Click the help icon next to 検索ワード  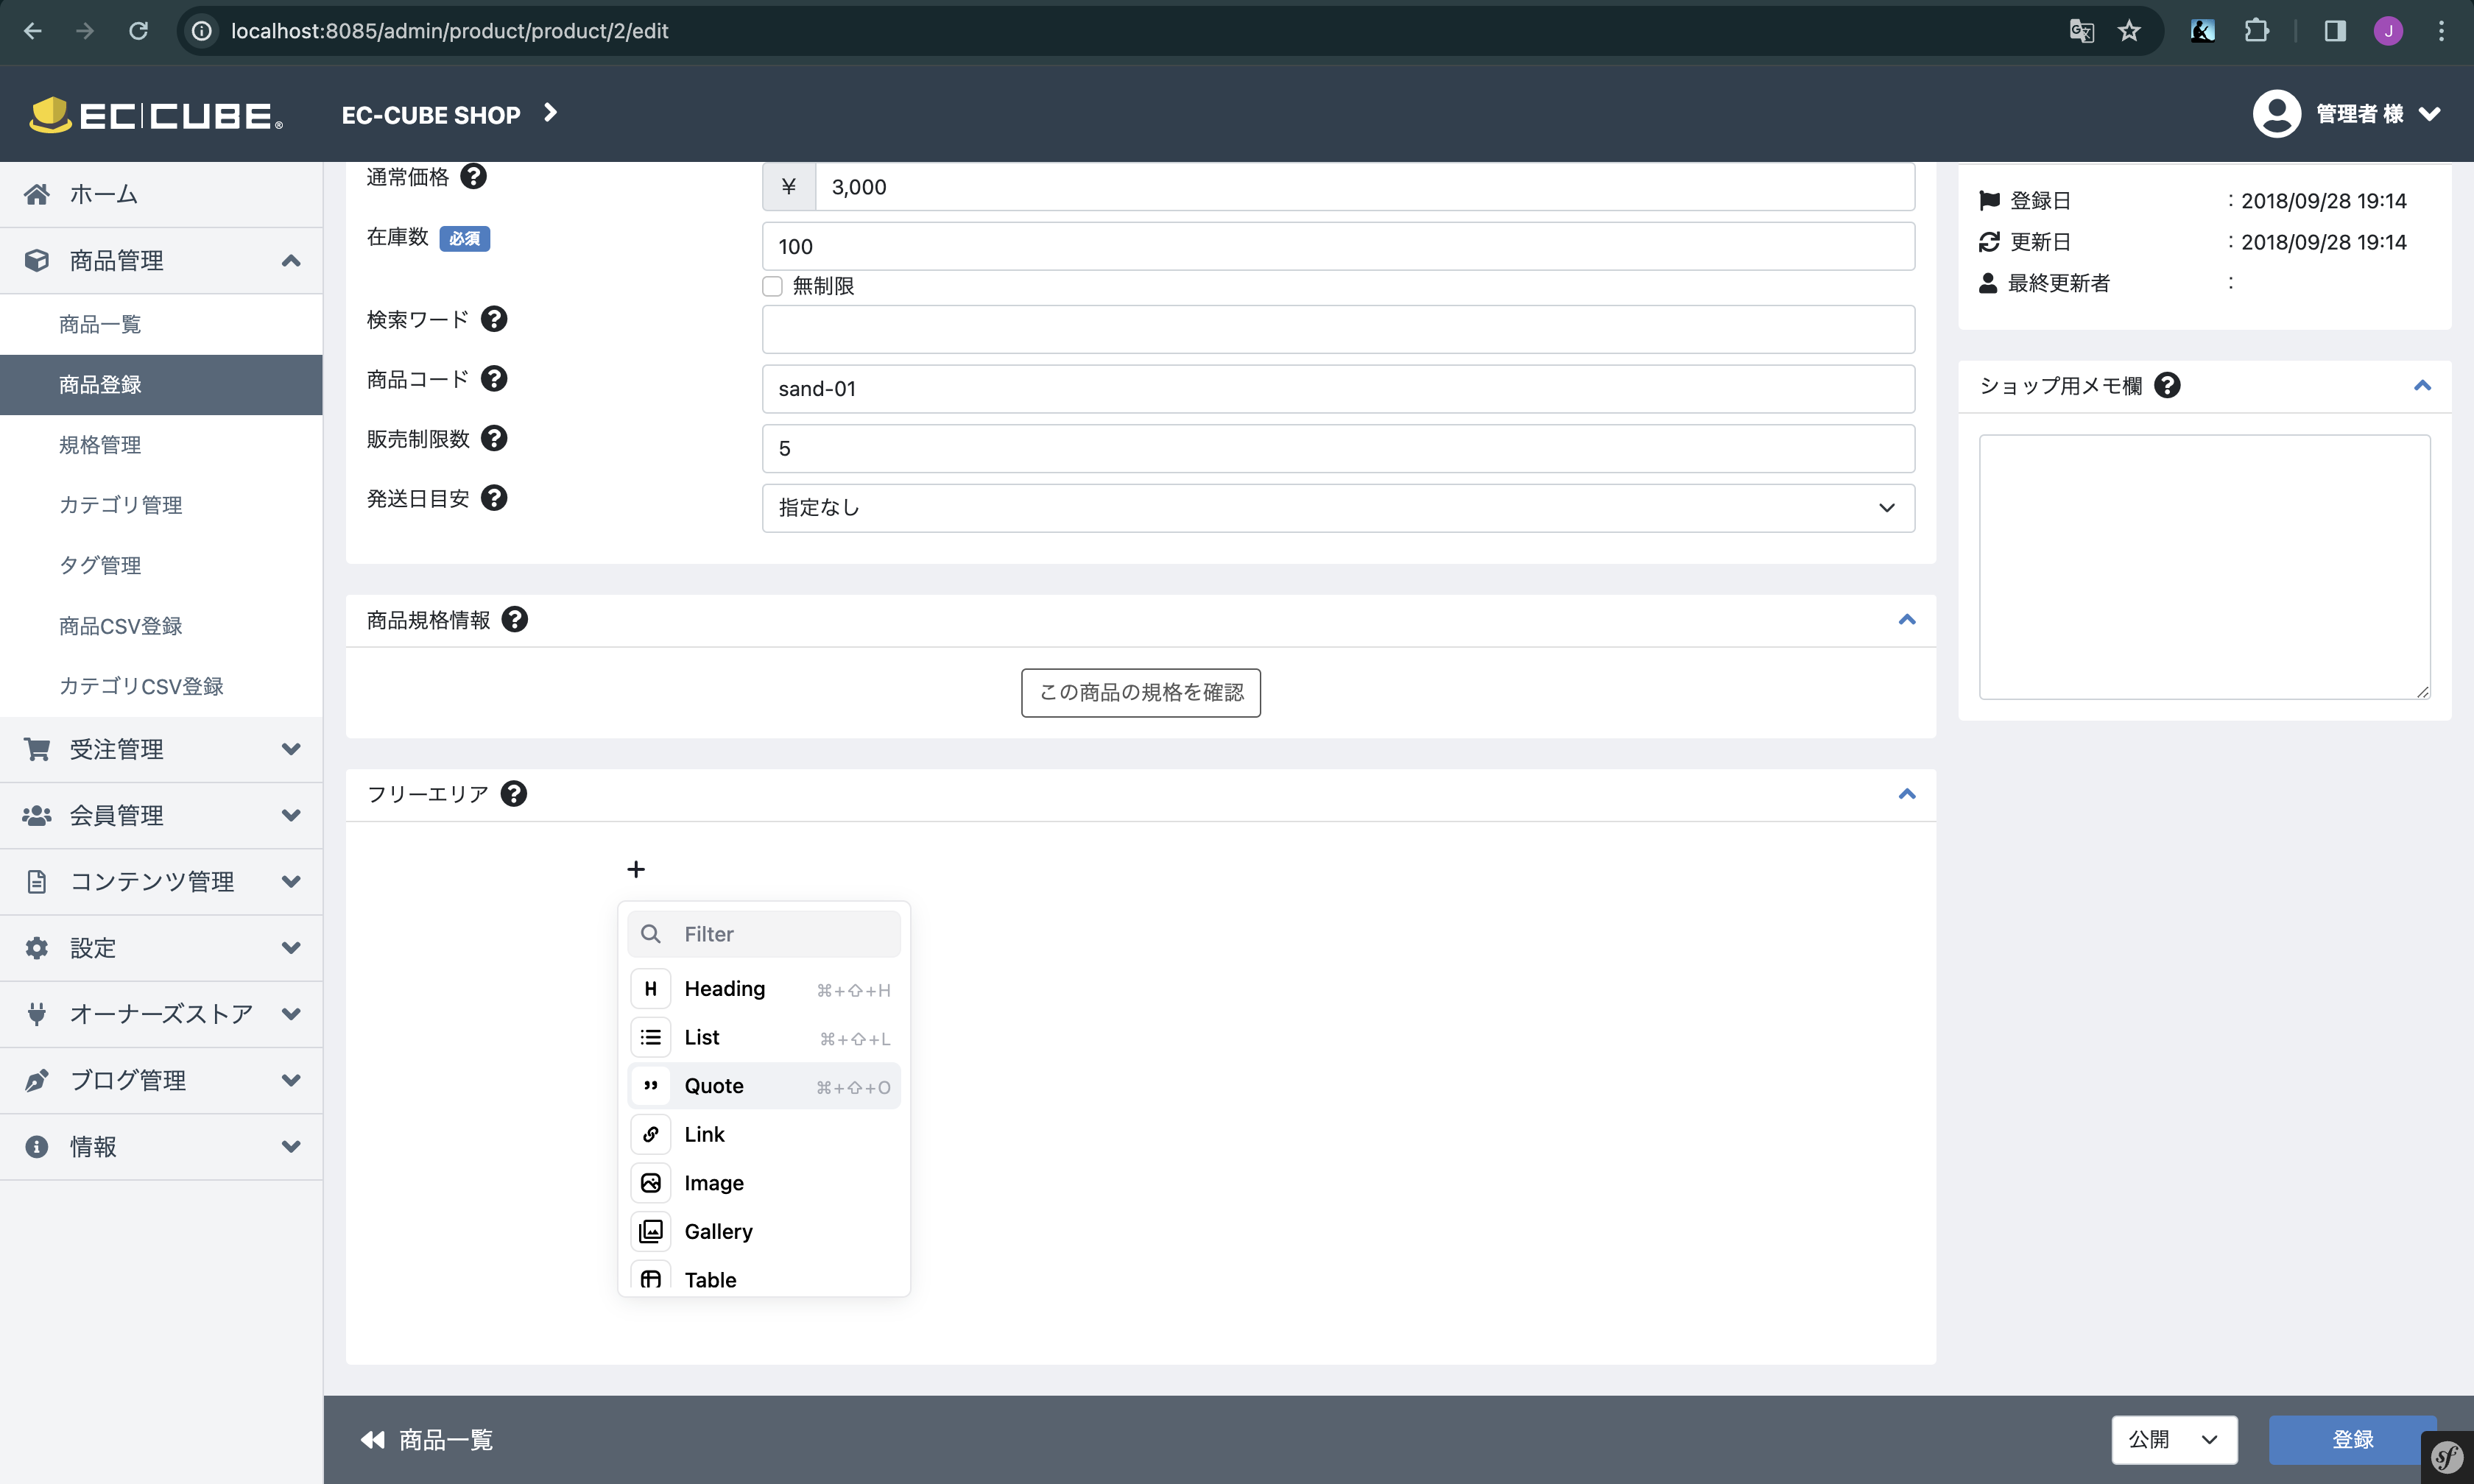[494, 319]
